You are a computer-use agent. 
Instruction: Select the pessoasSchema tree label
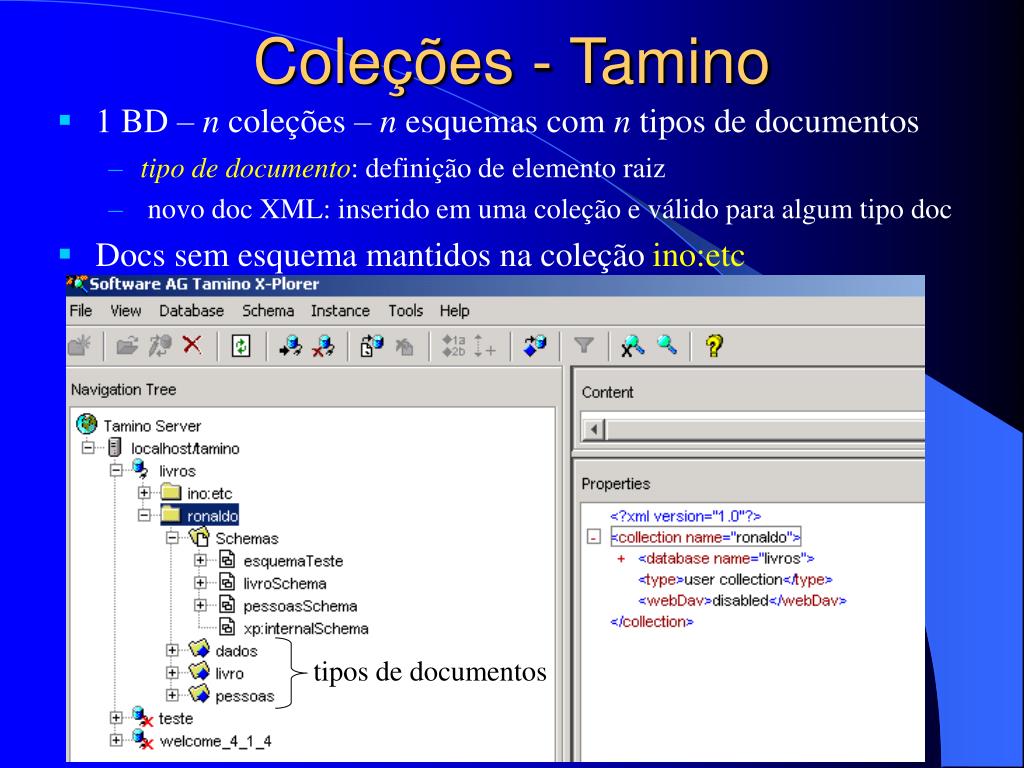click(x=300, y=606)
